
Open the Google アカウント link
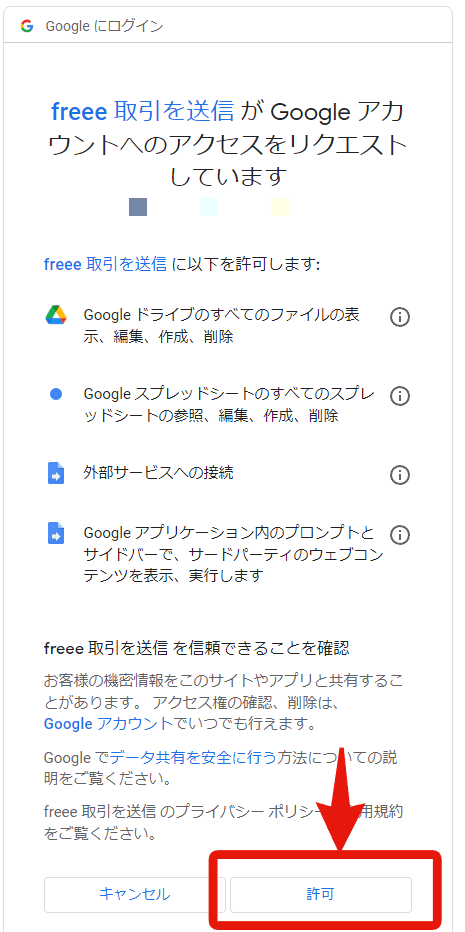click(x=108, y=724)
